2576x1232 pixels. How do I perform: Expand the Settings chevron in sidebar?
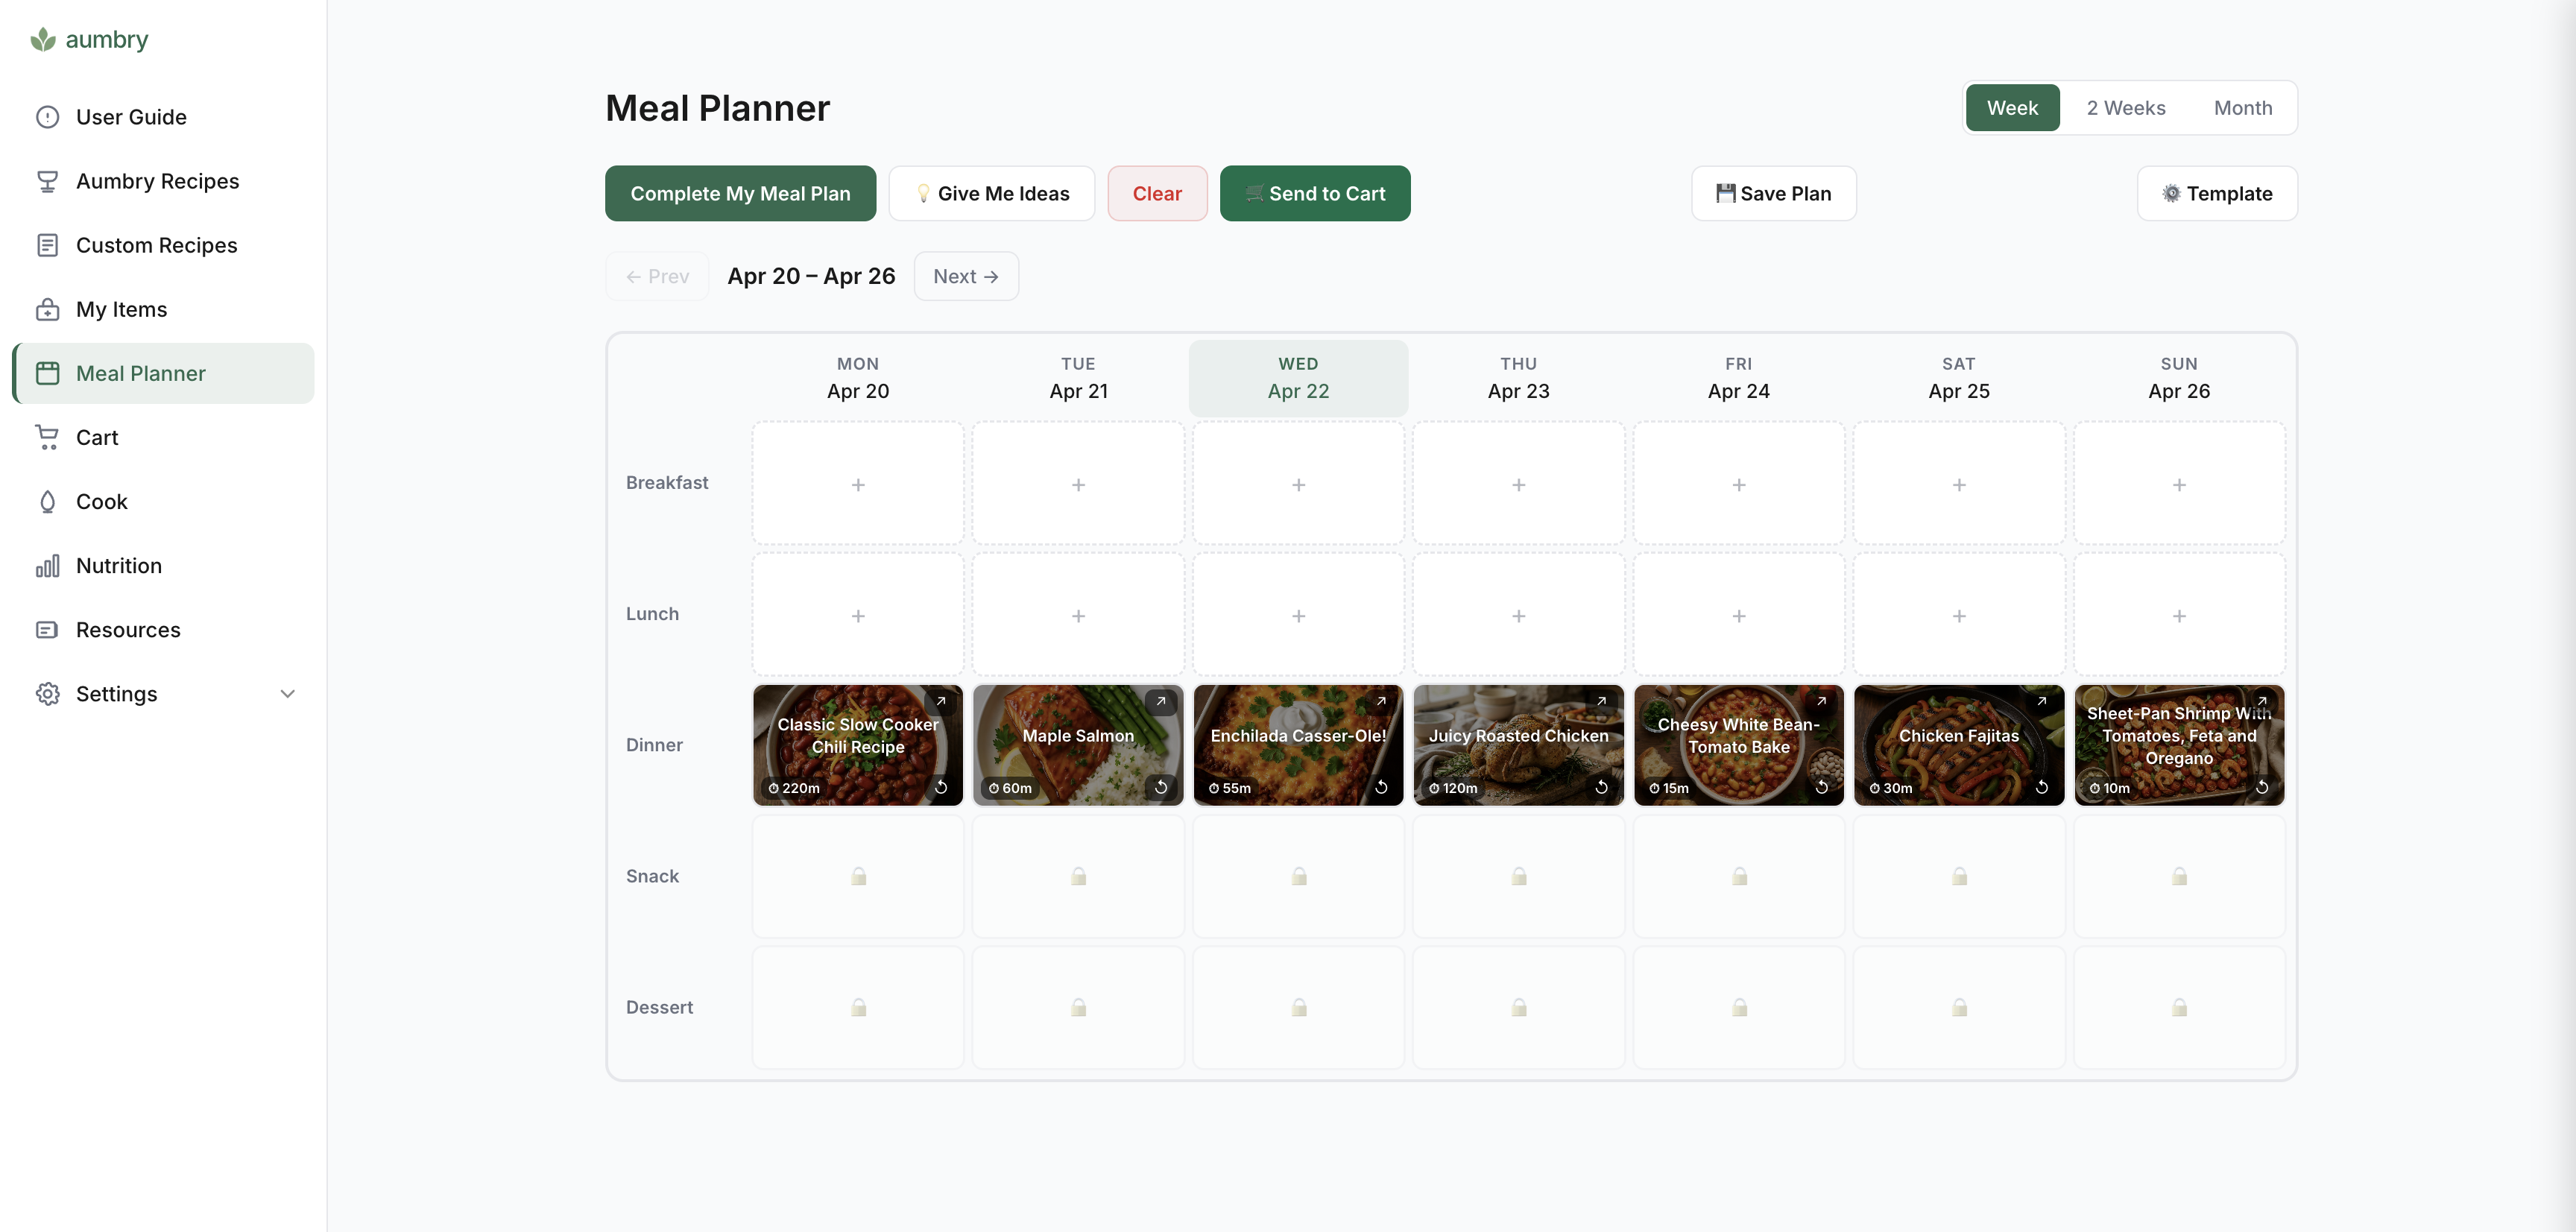(x=288, y=694)
